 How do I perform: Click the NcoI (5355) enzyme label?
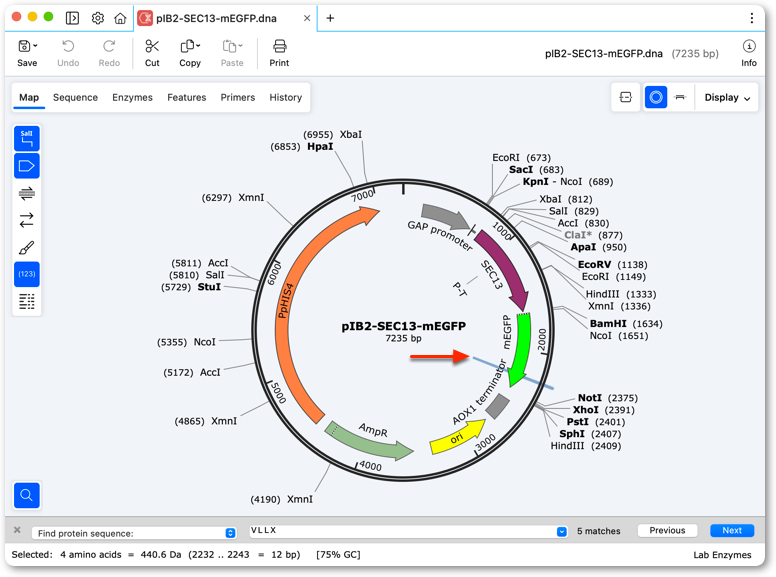(x=186, y=342)
